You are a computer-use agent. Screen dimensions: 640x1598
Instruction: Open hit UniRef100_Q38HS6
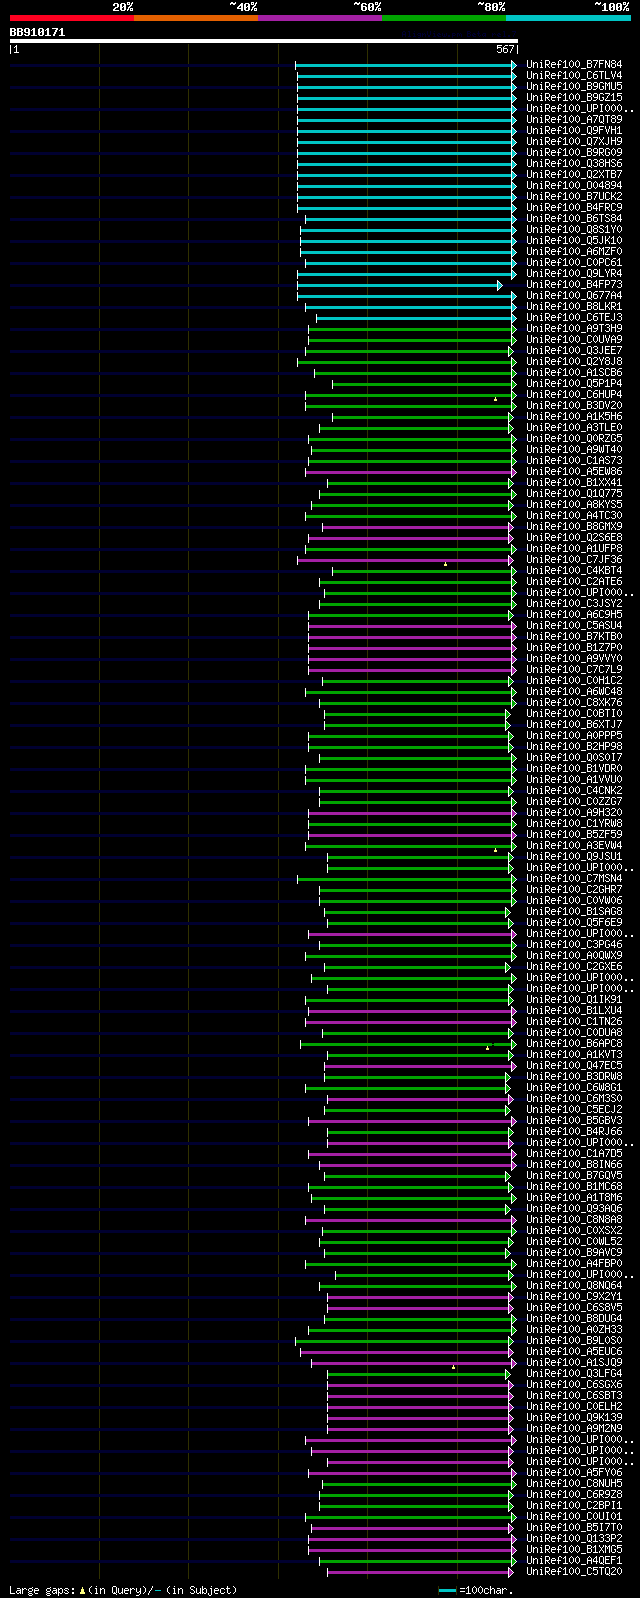[574, 163]
